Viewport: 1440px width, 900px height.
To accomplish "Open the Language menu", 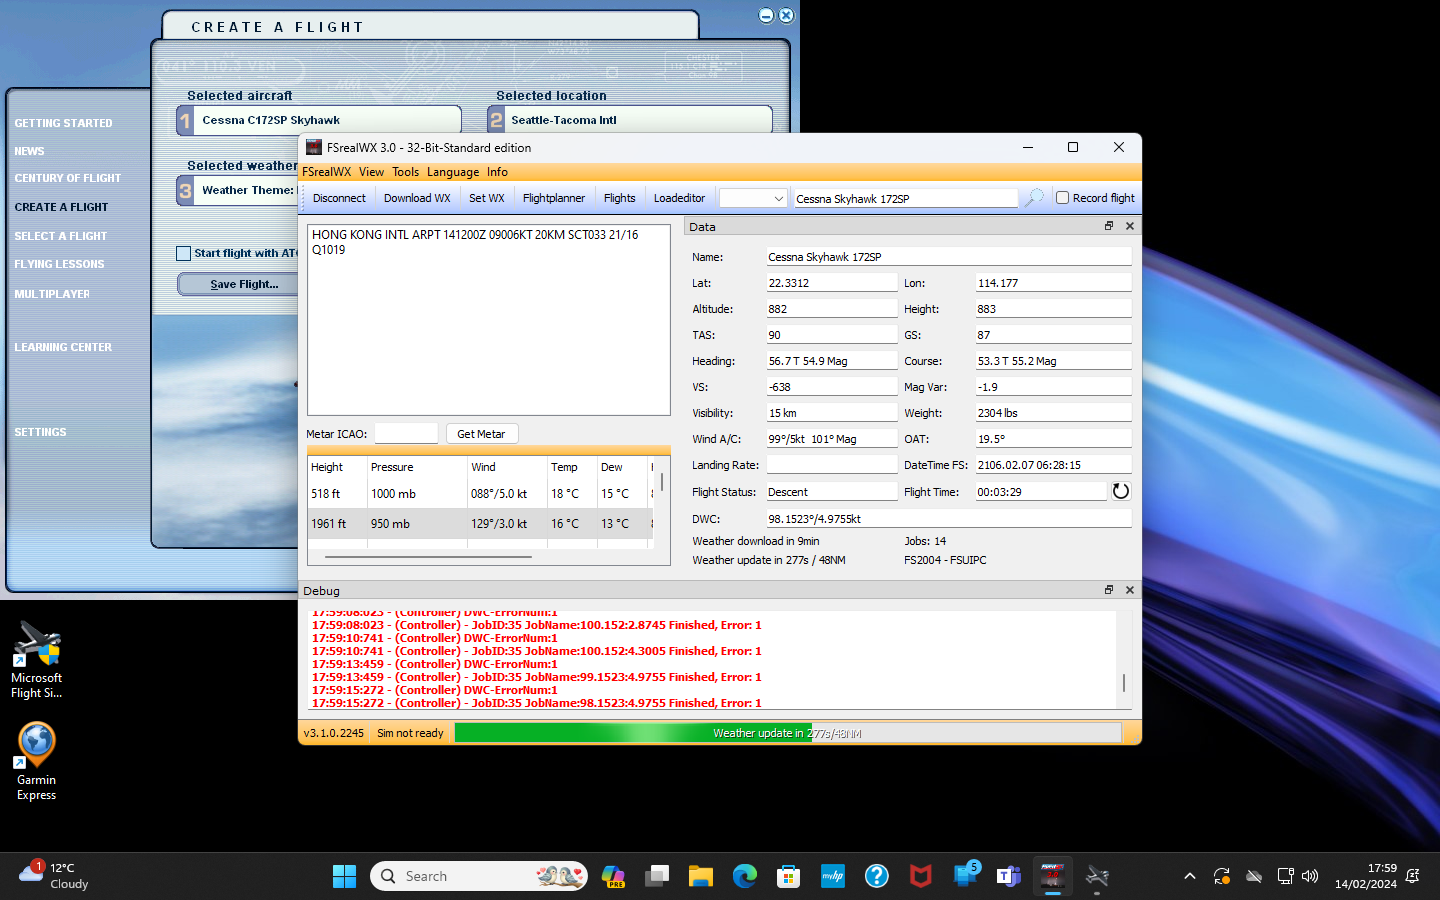I will [453, 172].
